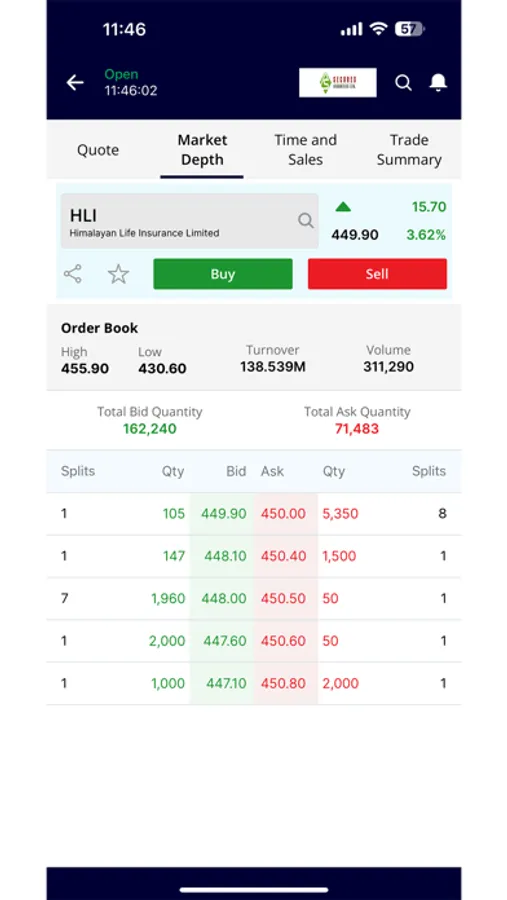Open the Time and Sales tab

(305, 150)
